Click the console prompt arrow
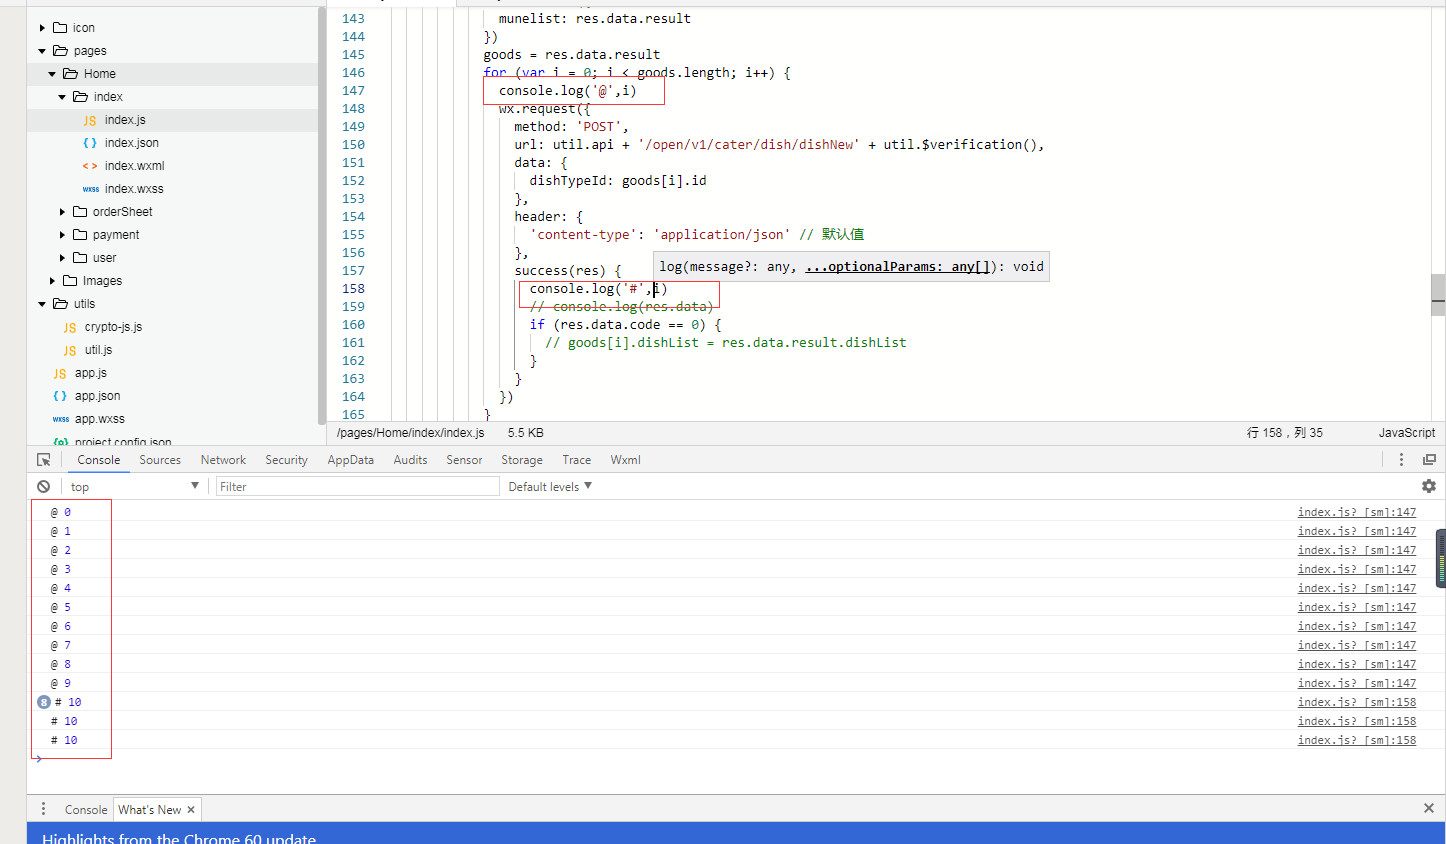The height and width of the screenshot is (844, 1446). click(x=39, y=759)
